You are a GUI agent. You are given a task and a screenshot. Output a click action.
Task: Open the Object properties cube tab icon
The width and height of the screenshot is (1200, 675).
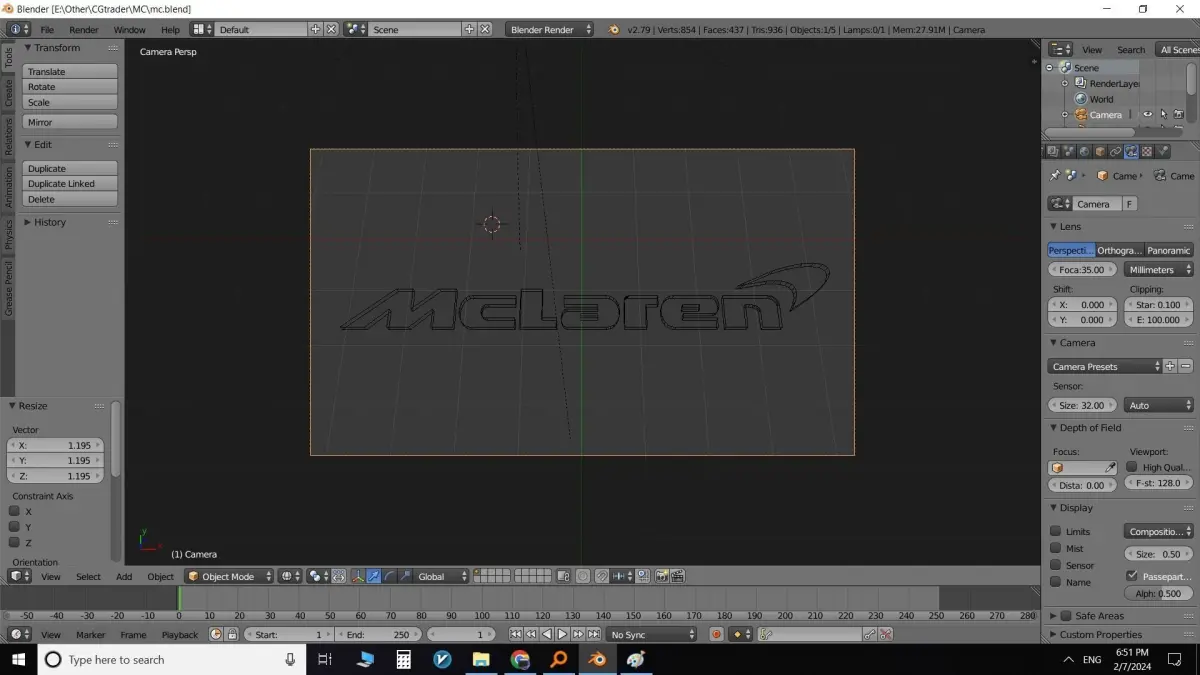(x=1100, y=152)
